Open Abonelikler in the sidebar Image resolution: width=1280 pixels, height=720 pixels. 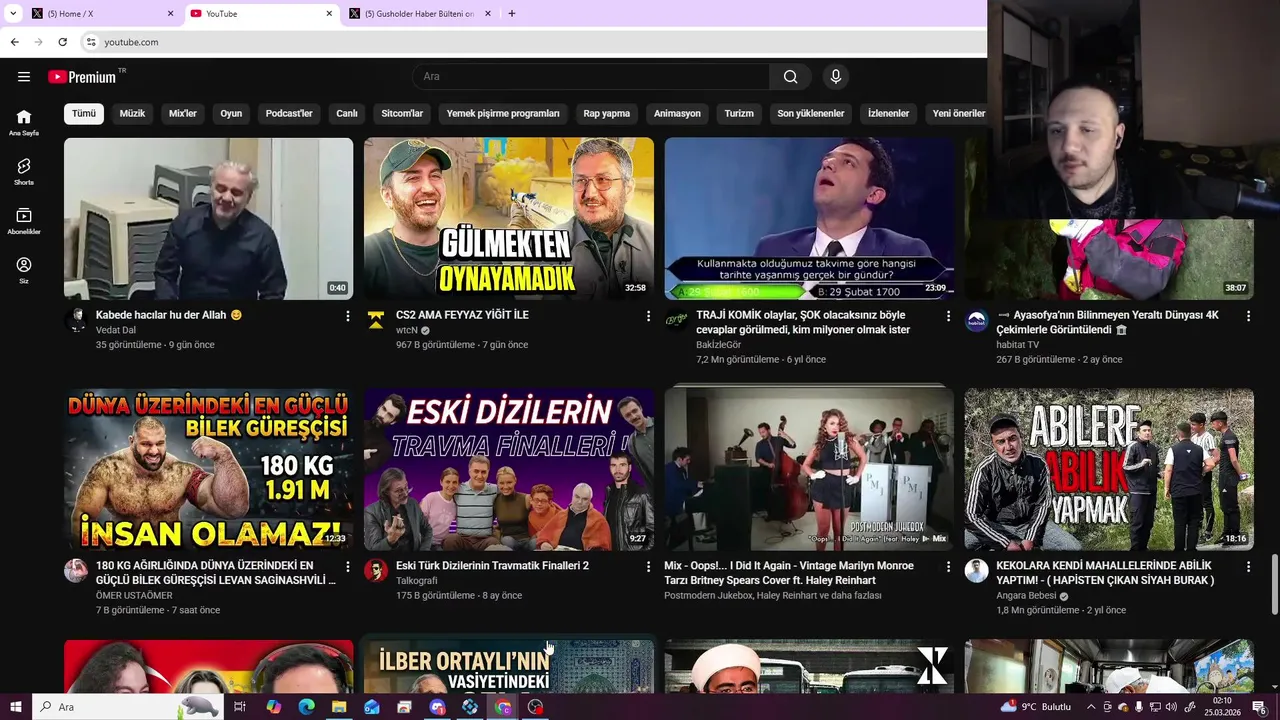coord(24,221)
